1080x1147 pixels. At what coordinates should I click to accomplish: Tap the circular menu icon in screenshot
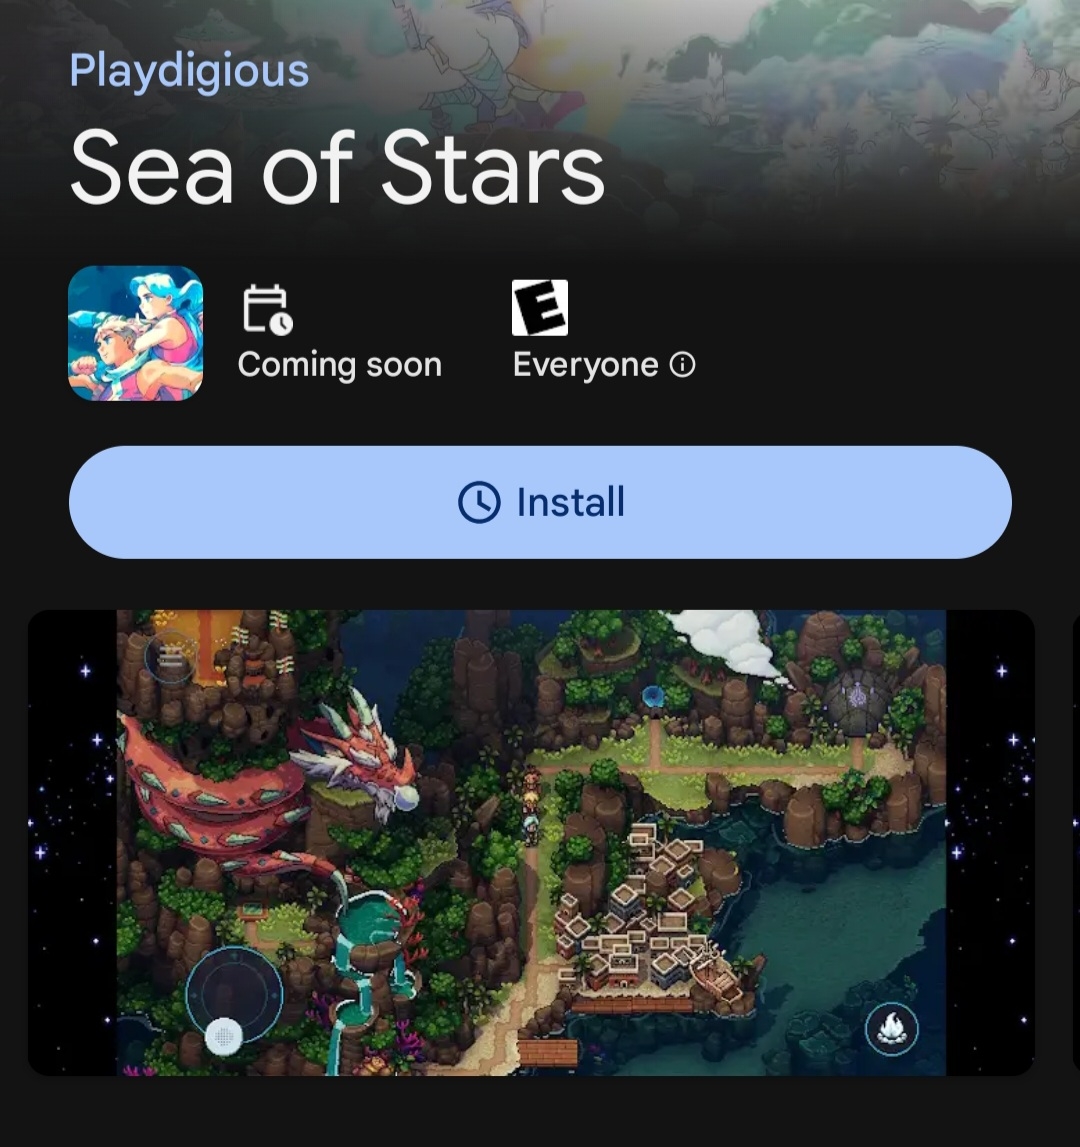pyautogui.click(x=170, y=658)
